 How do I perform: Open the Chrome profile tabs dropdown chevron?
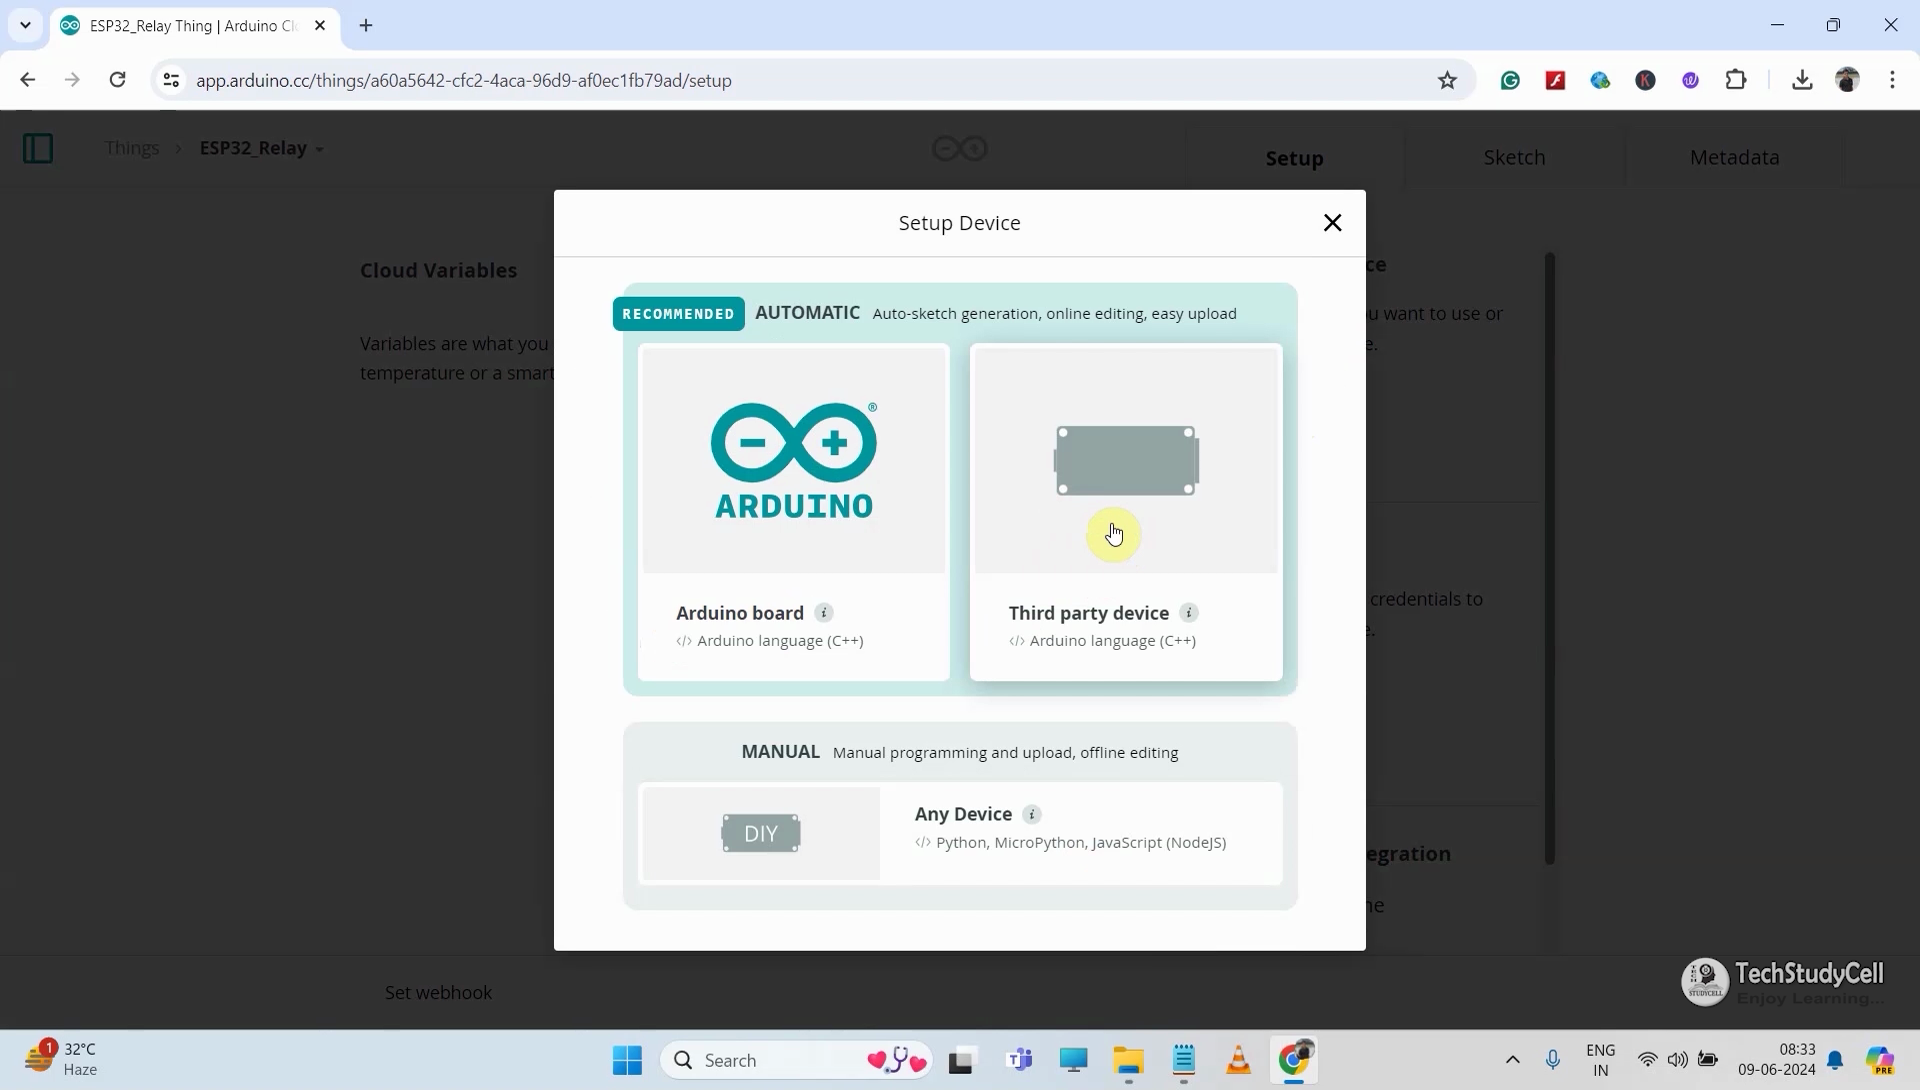(x=25, y=25)
